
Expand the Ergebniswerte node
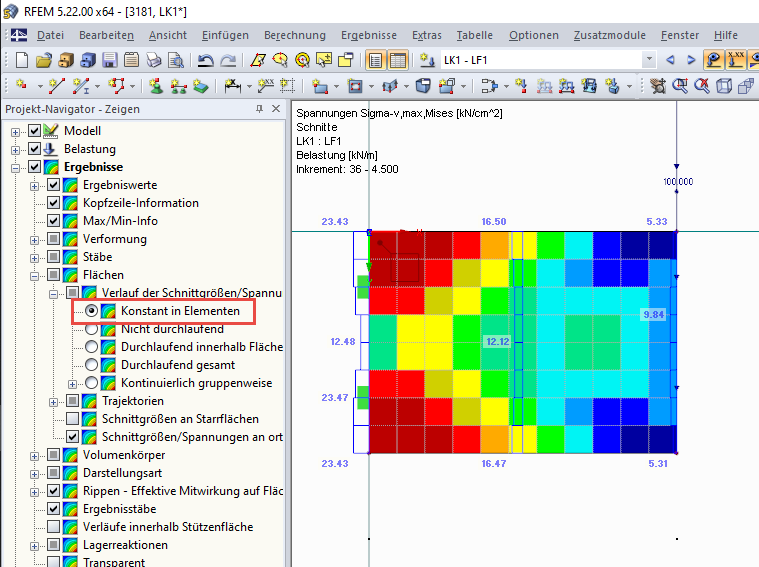pyautogui.click(x=34, y=186)
